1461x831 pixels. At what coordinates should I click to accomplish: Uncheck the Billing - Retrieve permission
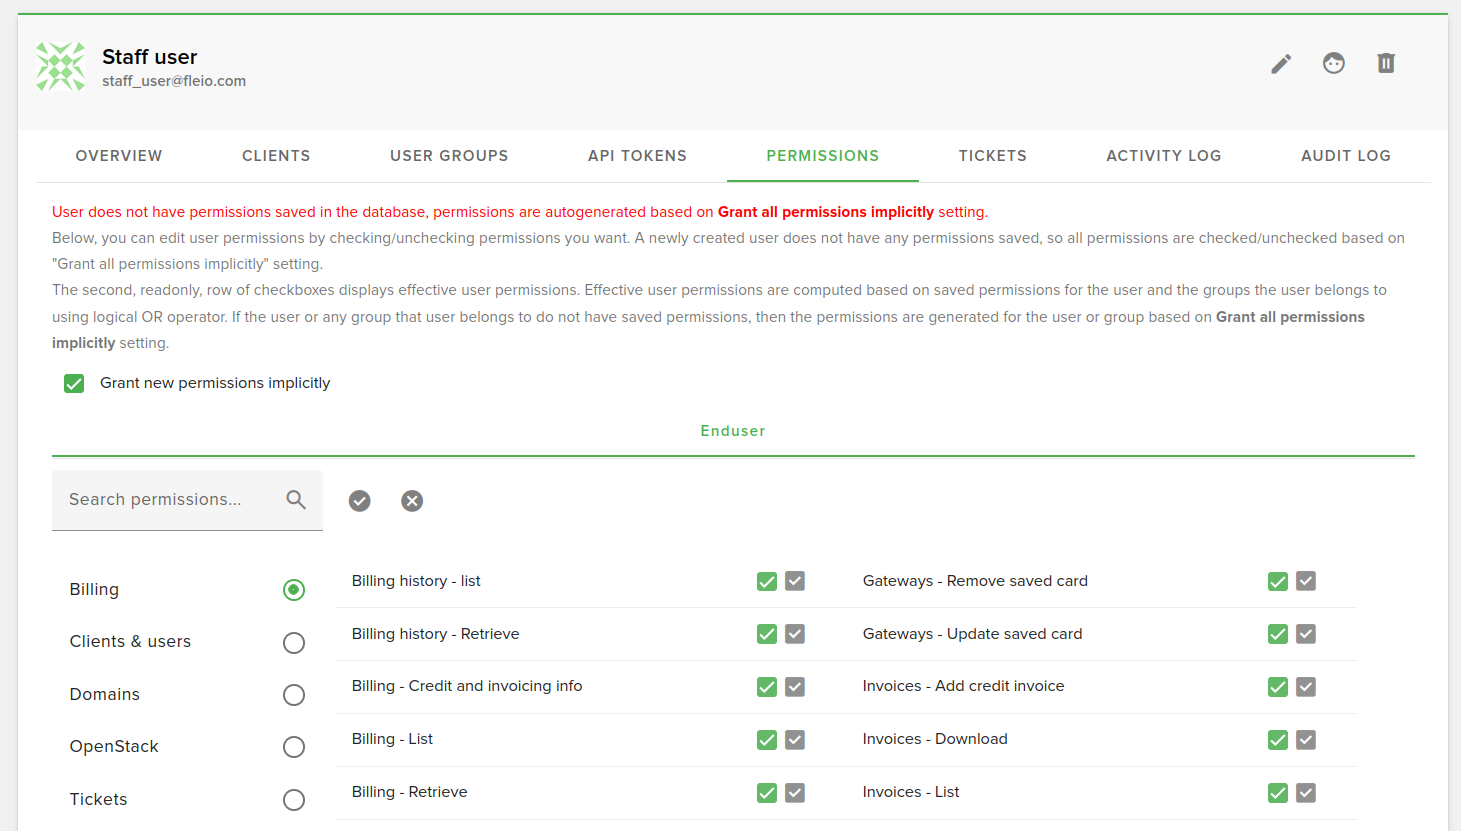click(766, 792)
